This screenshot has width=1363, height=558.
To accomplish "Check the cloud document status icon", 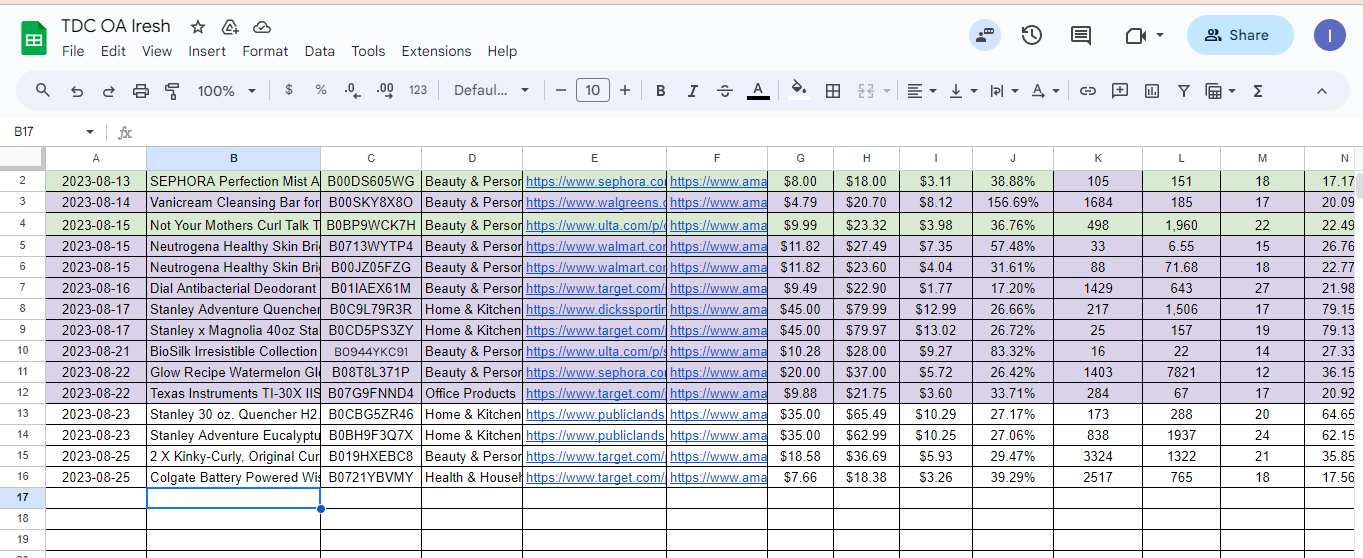I will [x=262, y=27].
